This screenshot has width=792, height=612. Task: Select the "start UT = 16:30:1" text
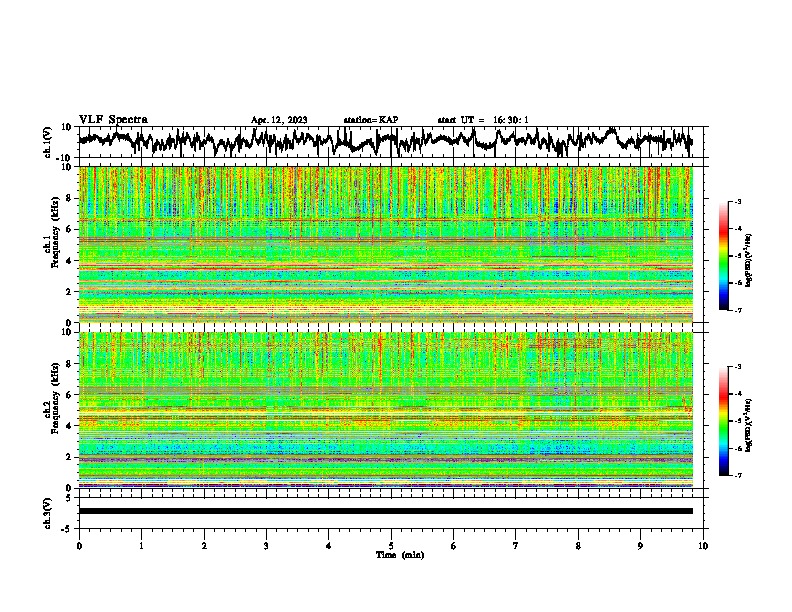[x=483, y=120]
